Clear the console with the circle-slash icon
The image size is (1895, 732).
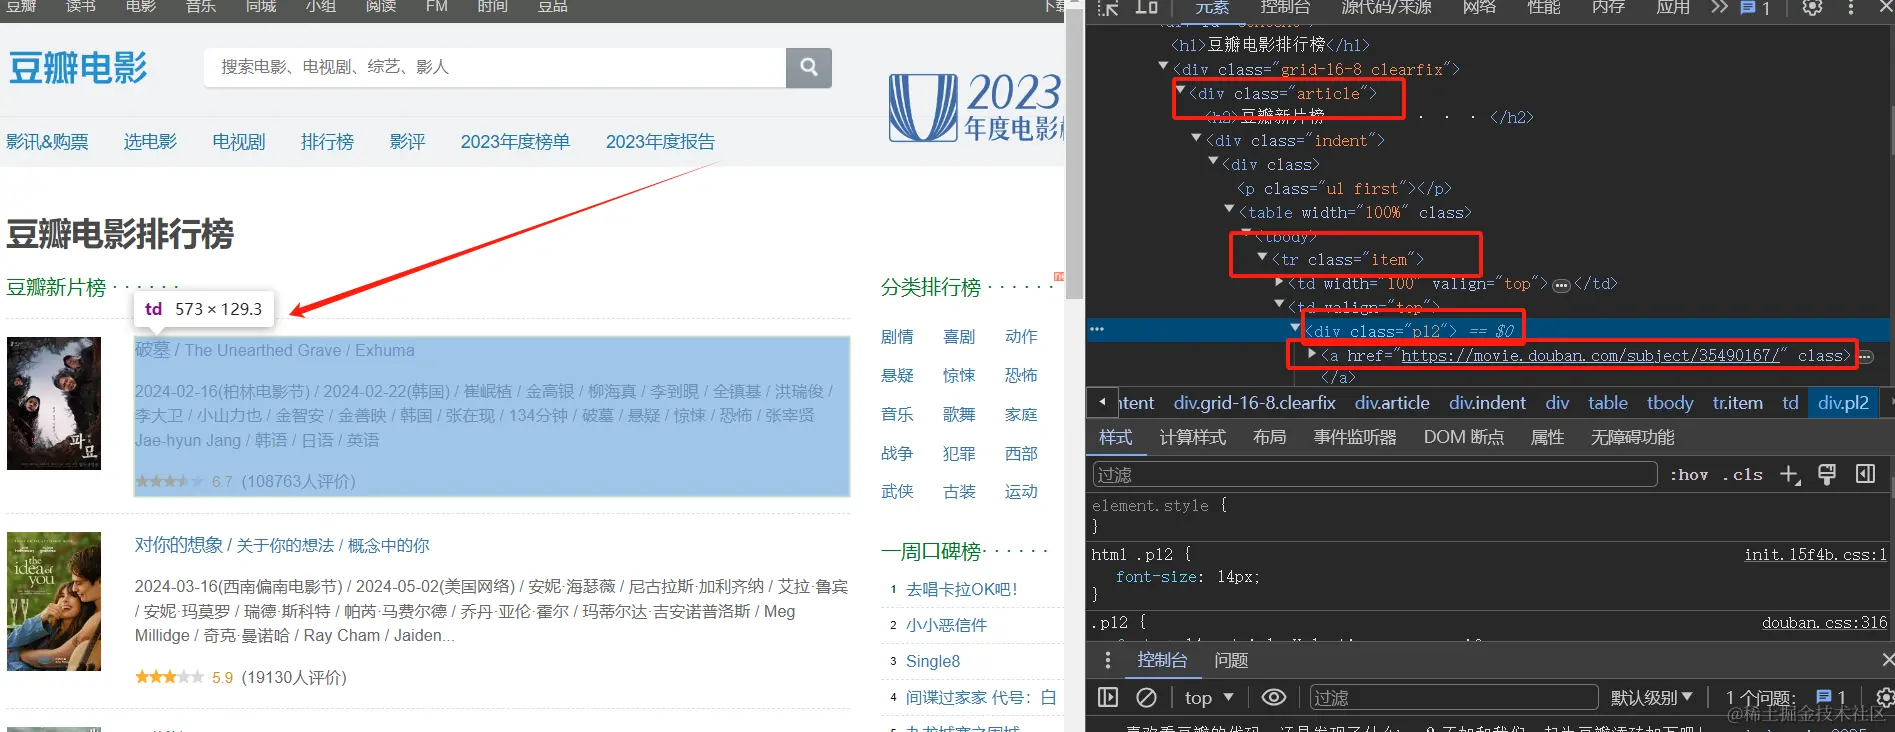pos(1146,697)
